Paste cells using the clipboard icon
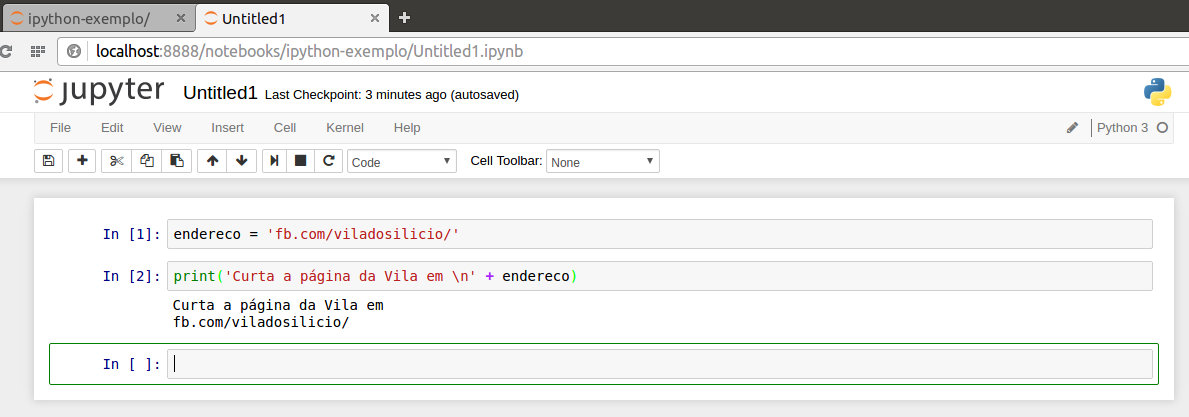The height and width of the screenshot is (417, 1189). [x=176, y=161]
